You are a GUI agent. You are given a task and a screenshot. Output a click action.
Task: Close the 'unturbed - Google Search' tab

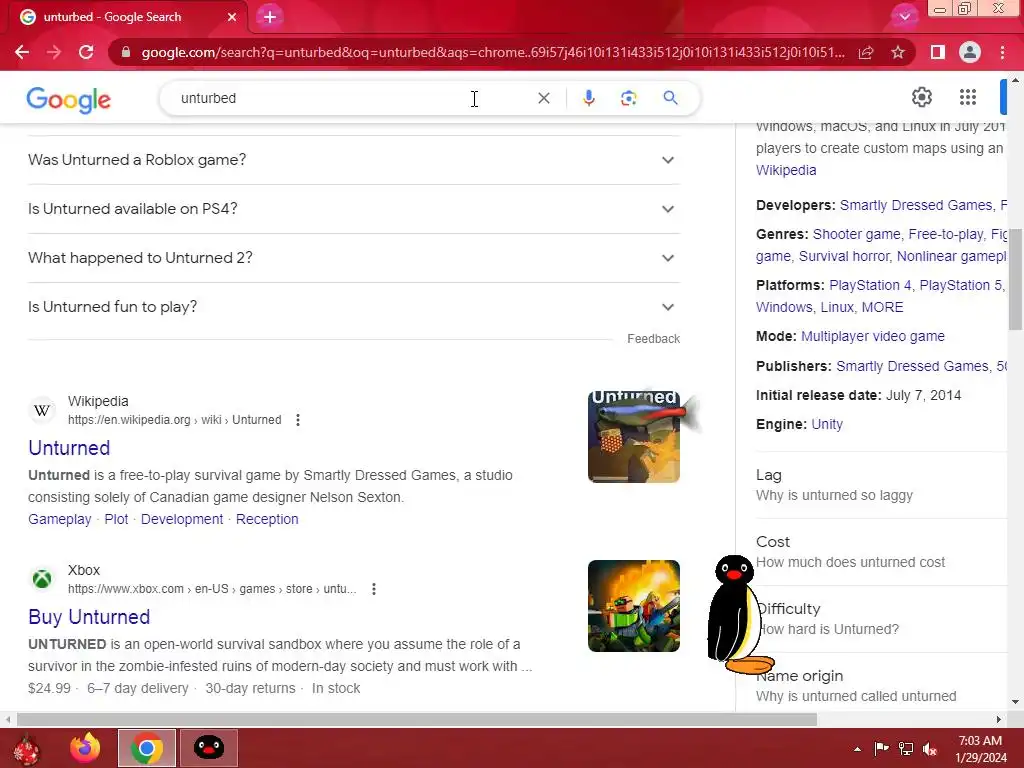232,17
